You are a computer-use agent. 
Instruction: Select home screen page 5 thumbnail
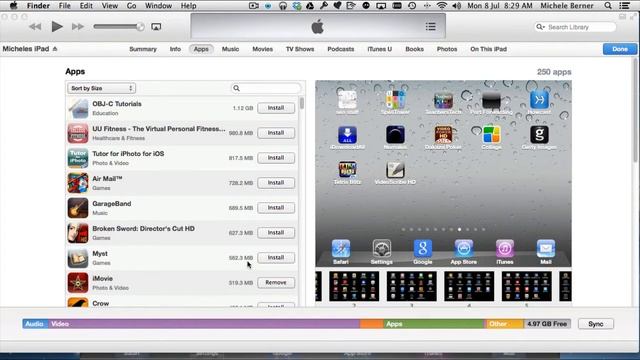527,287
